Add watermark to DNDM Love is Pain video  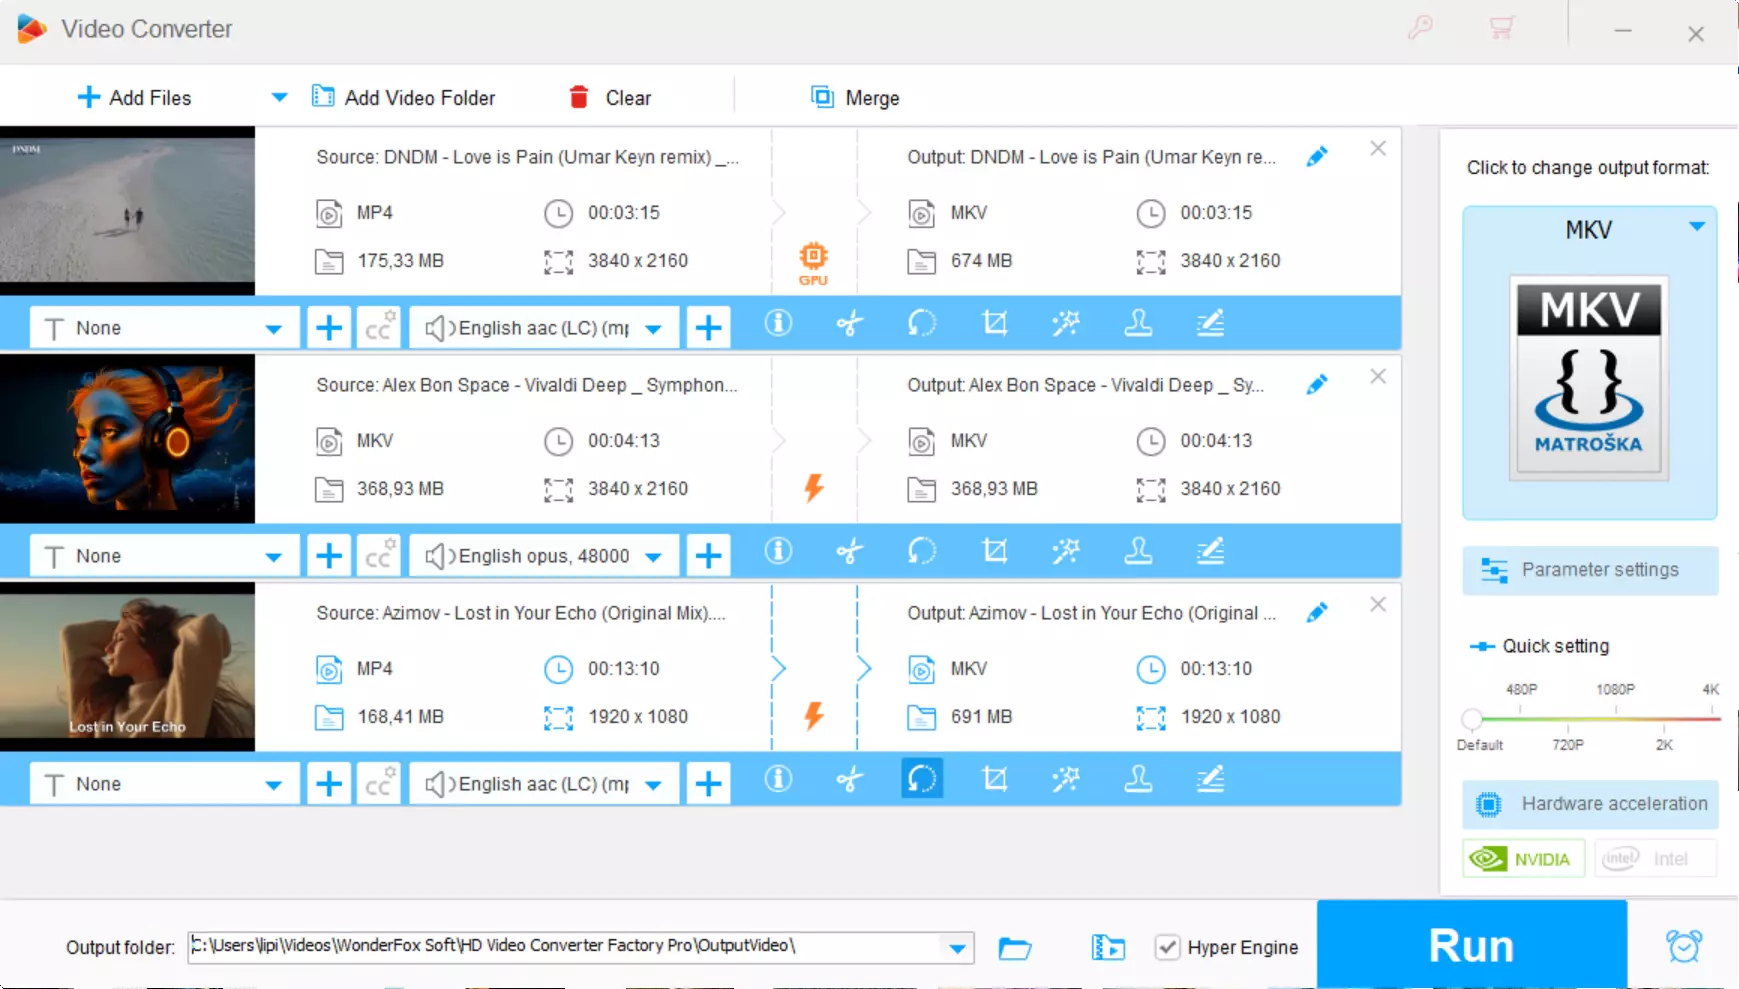pos(1138,323)
